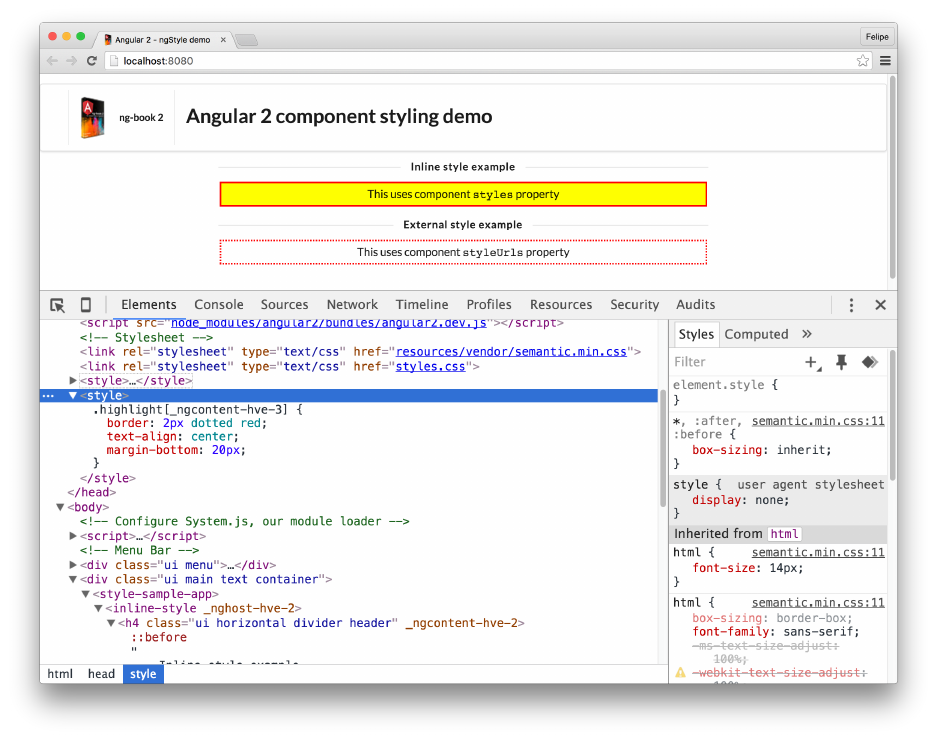The image size is (937, 740).
Task: Open DevTools three-dot options menu
Action: pos(851,305)
